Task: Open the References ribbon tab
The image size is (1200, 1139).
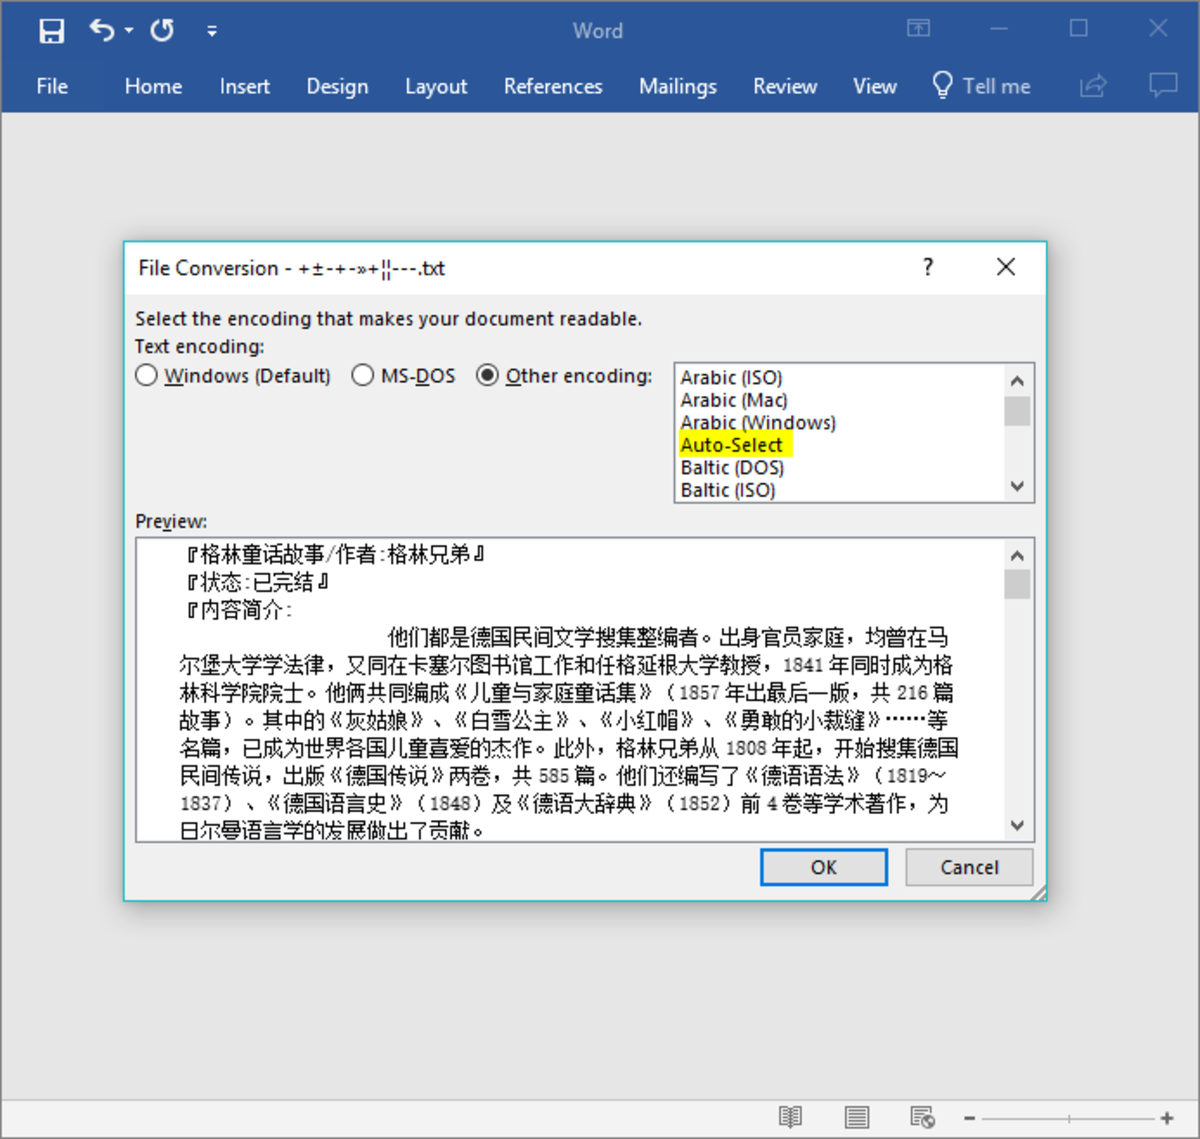Action: pos(552,87)
